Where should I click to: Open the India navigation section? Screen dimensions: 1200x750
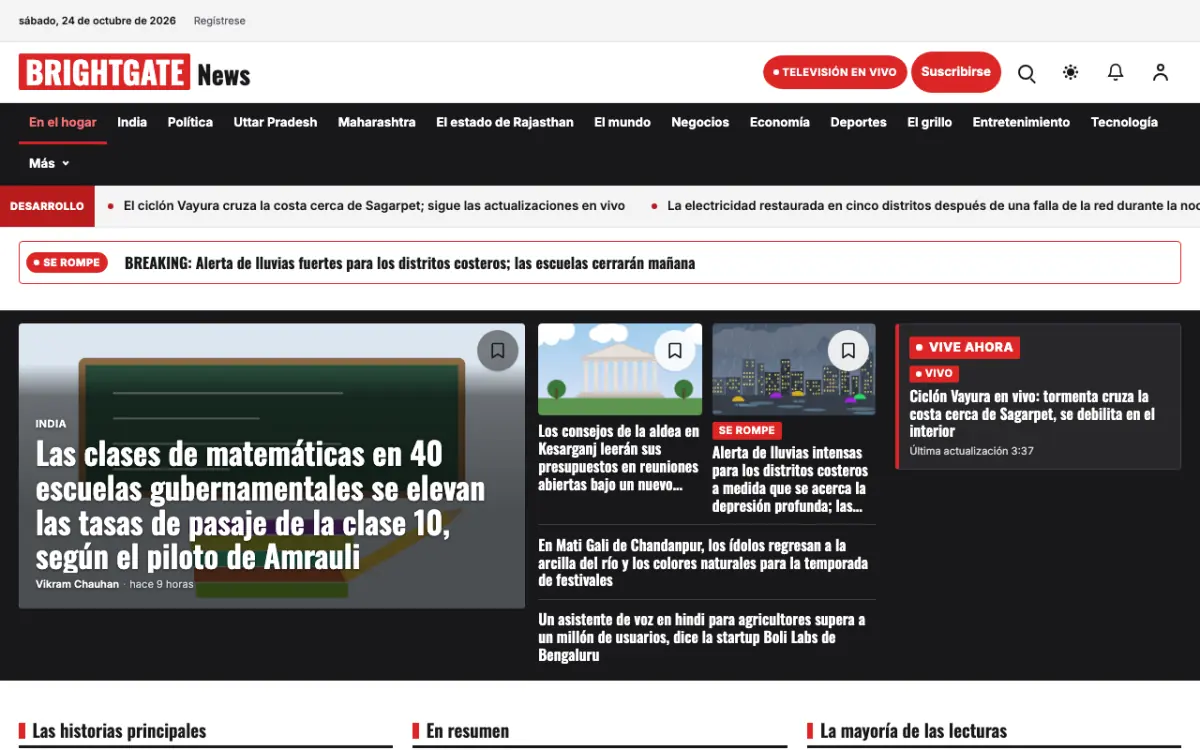click(132, 122)
